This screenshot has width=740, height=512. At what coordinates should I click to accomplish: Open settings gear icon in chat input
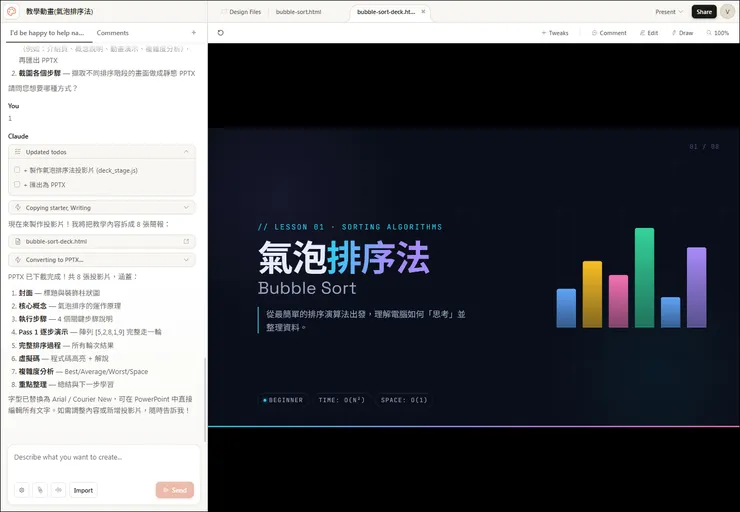[22, 490]
